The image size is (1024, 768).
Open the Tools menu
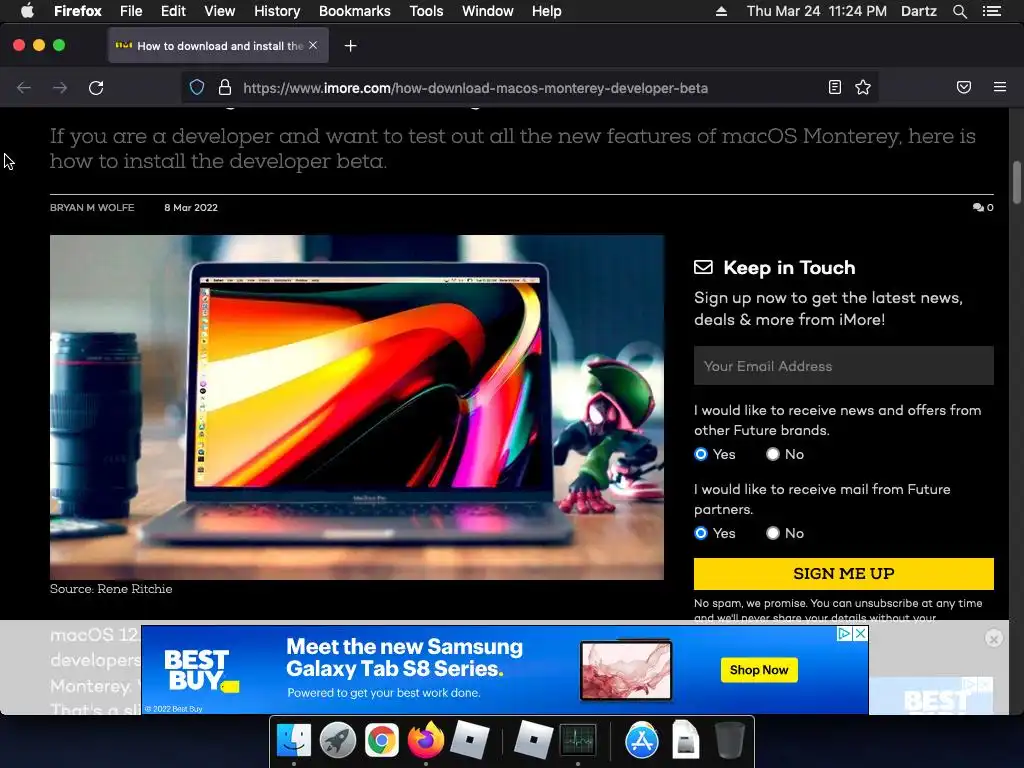pos(426,11)
